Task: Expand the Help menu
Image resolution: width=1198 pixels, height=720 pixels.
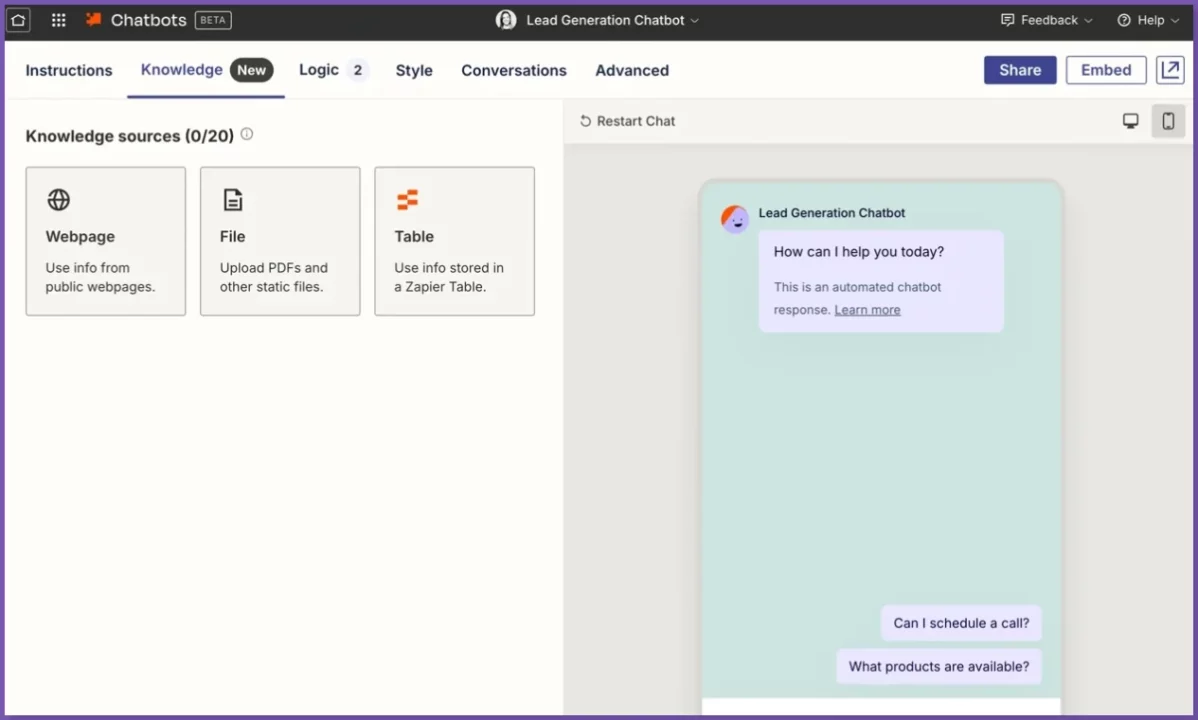Action: [1147, 19]
